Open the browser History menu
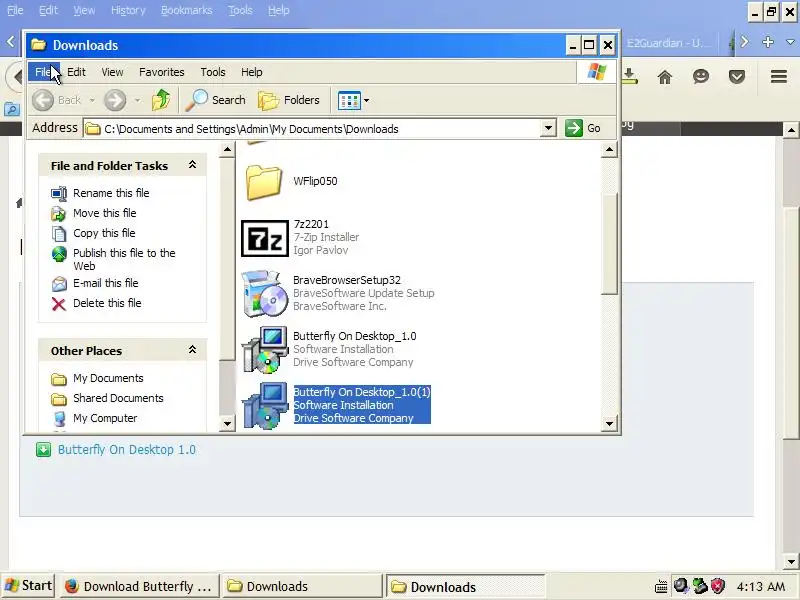800x600 pixels. coord(128,10)
